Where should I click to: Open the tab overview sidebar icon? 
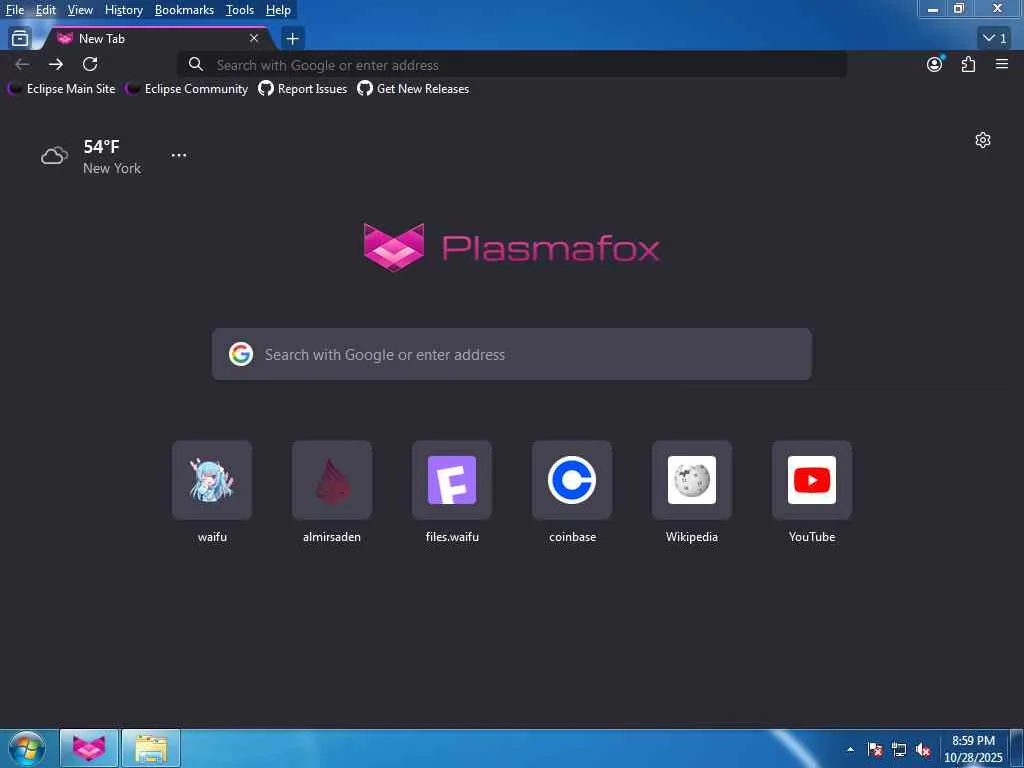point(20,39)
